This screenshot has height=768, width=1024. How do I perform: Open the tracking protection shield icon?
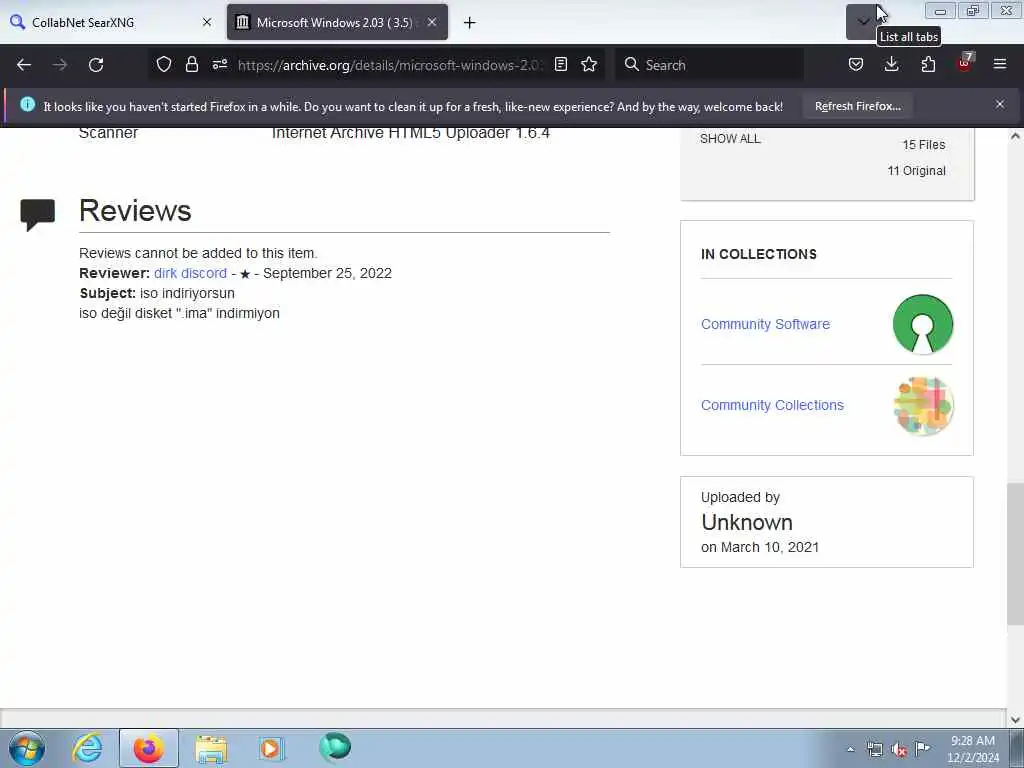point(164,65)
